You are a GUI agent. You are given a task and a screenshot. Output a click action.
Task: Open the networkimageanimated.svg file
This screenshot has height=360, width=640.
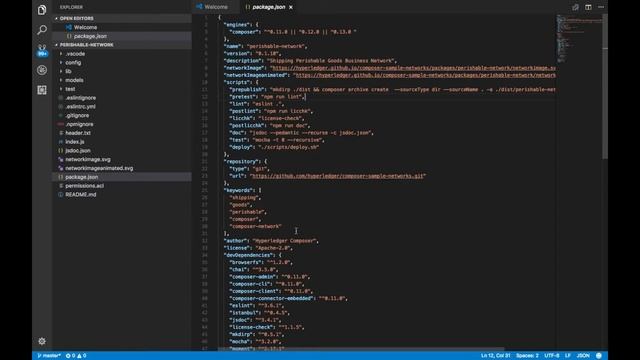point(122,168)
